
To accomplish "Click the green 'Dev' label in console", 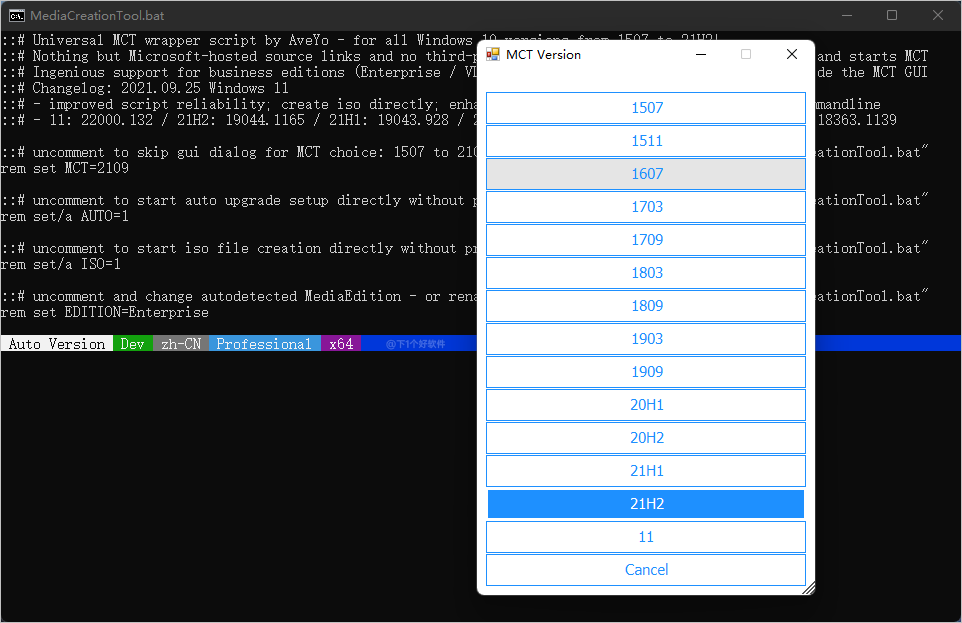I will pos(133,344).
